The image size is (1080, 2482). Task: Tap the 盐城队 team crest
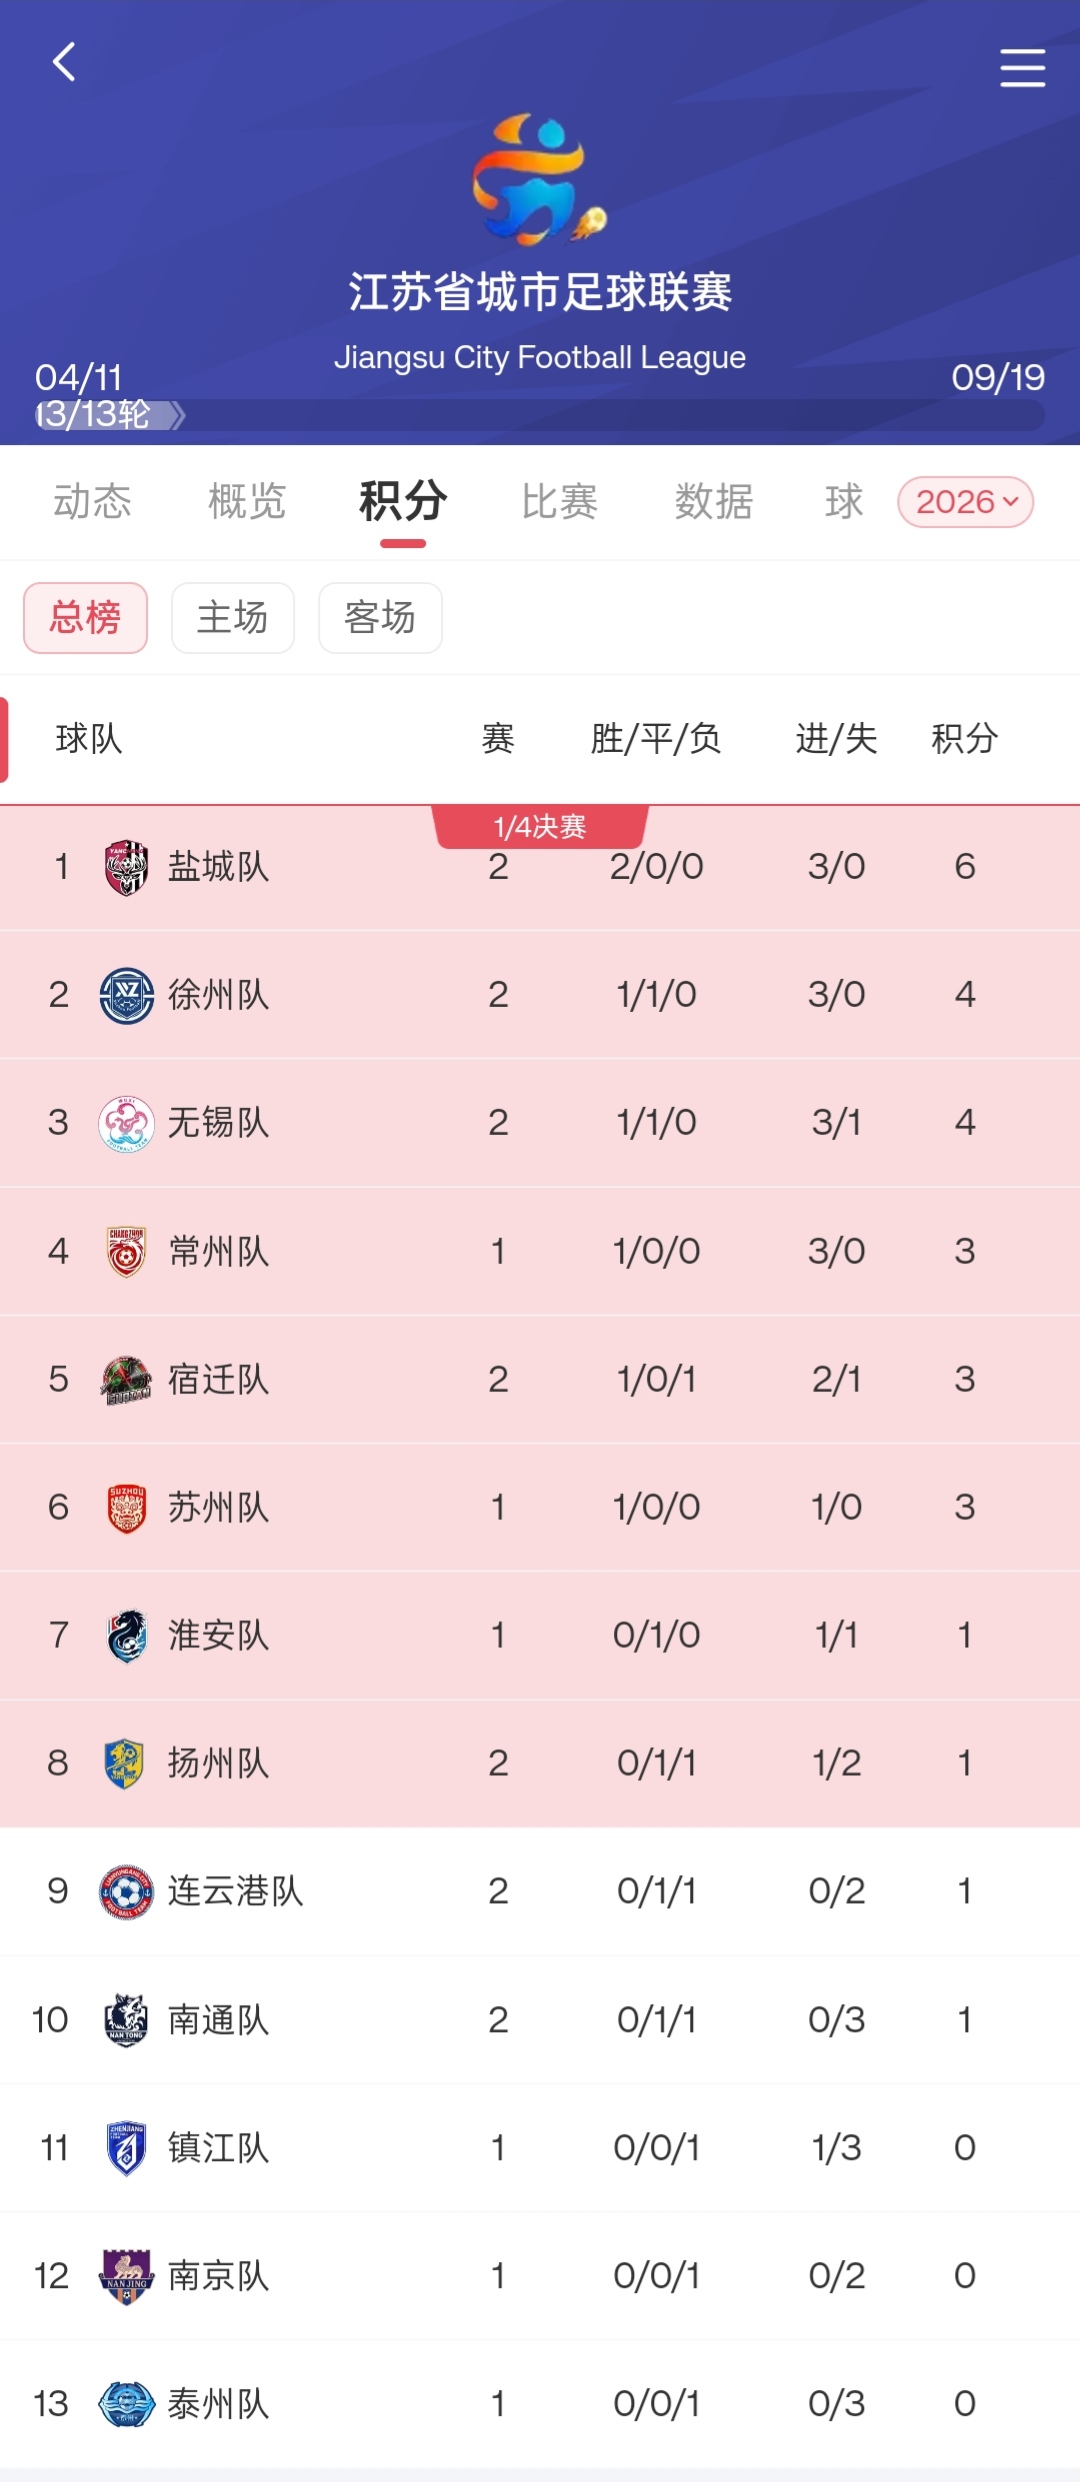(x=127, y=867)
